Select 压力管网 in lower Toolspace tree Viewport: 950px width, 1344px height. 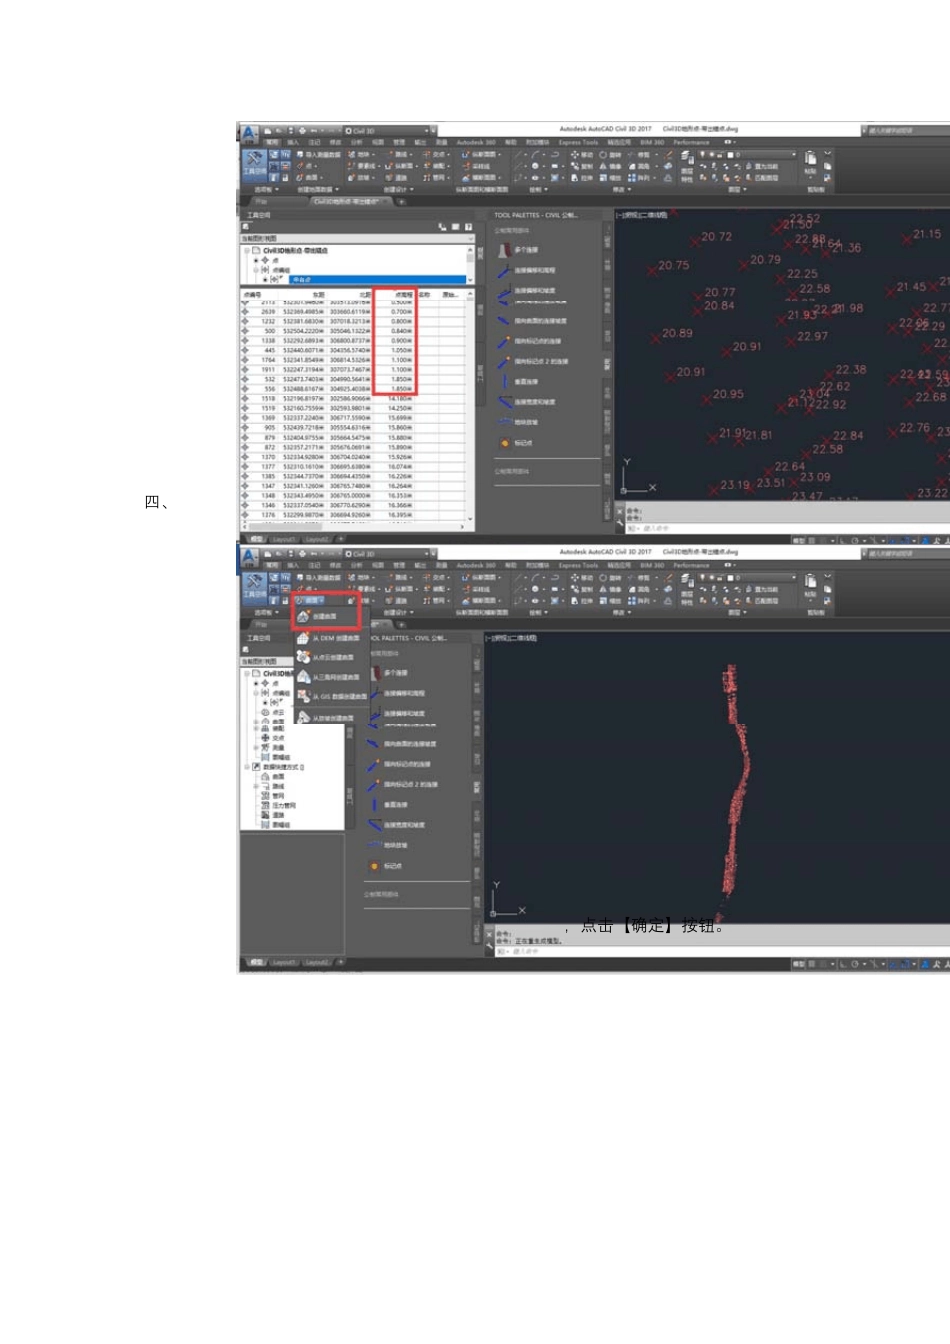pyautogui.click(x=278, y=806)
